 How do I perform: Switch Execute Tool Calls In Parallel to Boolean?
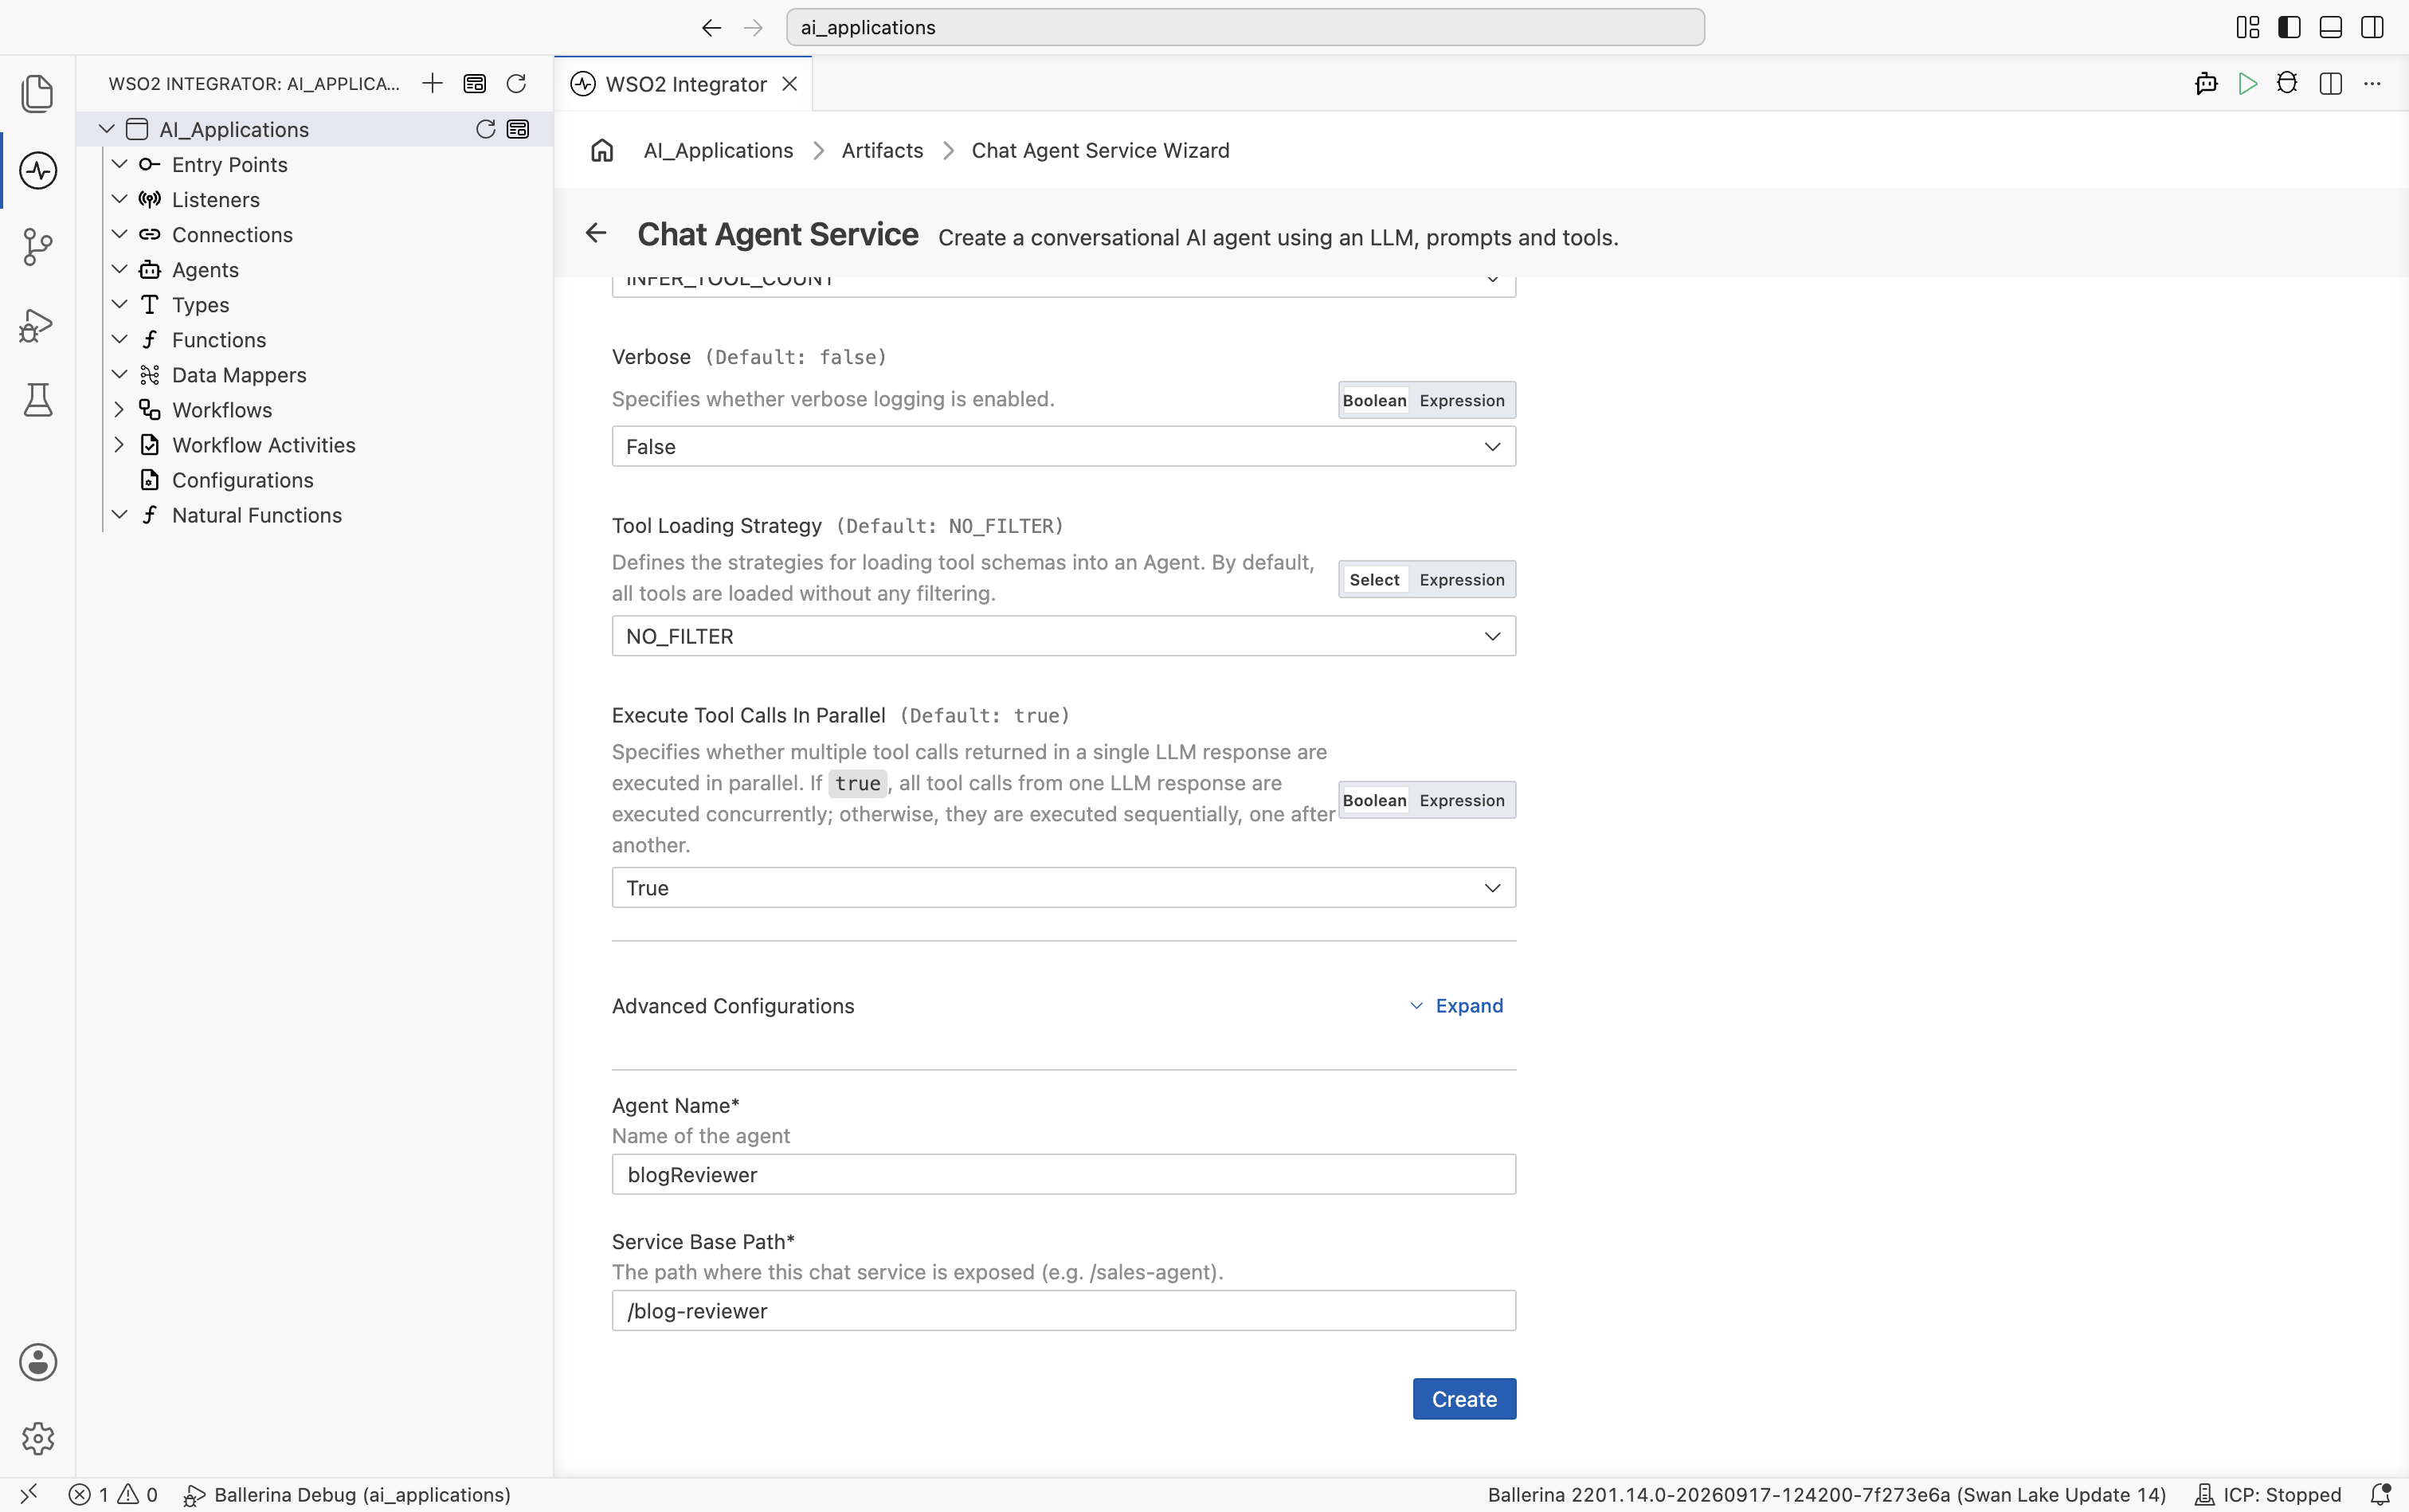(1374, 800)
